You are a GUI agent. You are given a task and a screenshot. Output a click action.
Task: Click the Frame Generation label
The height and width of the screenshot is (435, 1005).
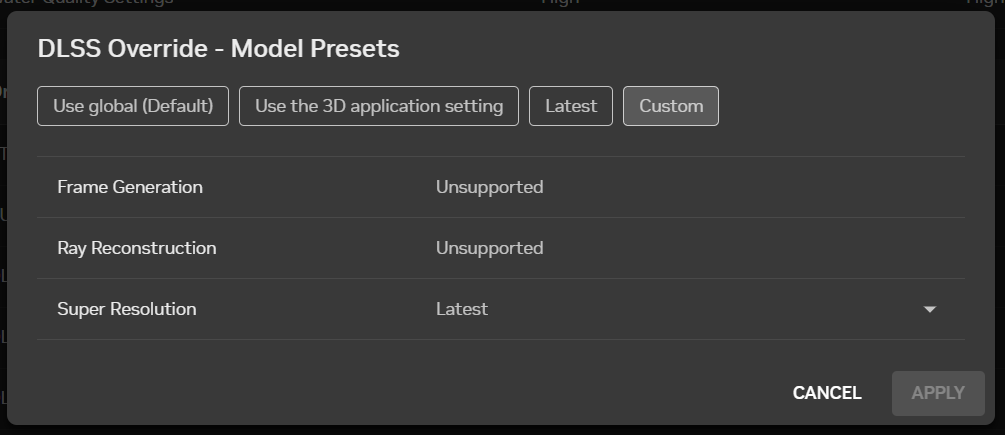click(130, 187)
